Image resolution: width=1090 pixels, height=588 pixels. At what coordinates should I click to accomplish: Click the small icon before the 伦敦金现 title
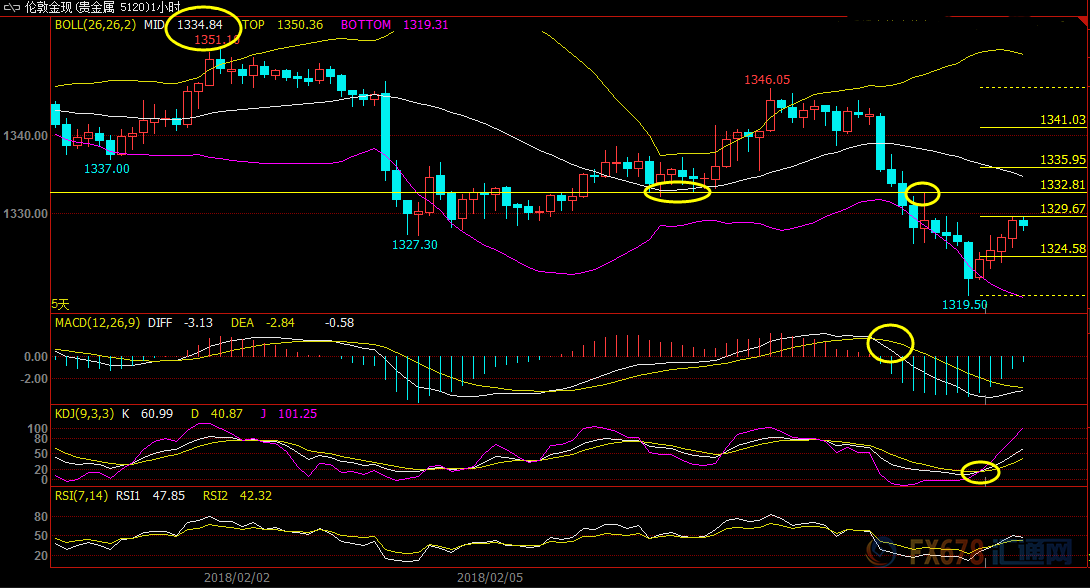(11, 7)
